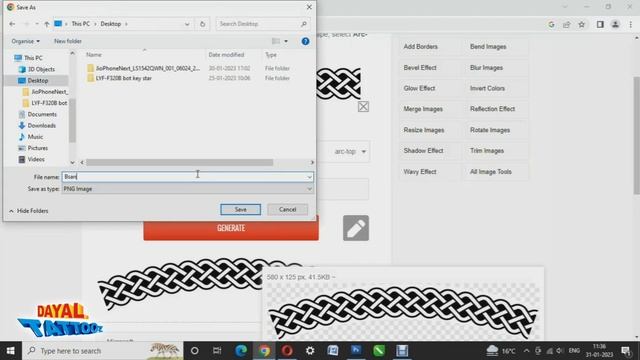This screenshot has height=360, width=640.
Task: Open Settings gear on the taskbar
Action: 310,351
